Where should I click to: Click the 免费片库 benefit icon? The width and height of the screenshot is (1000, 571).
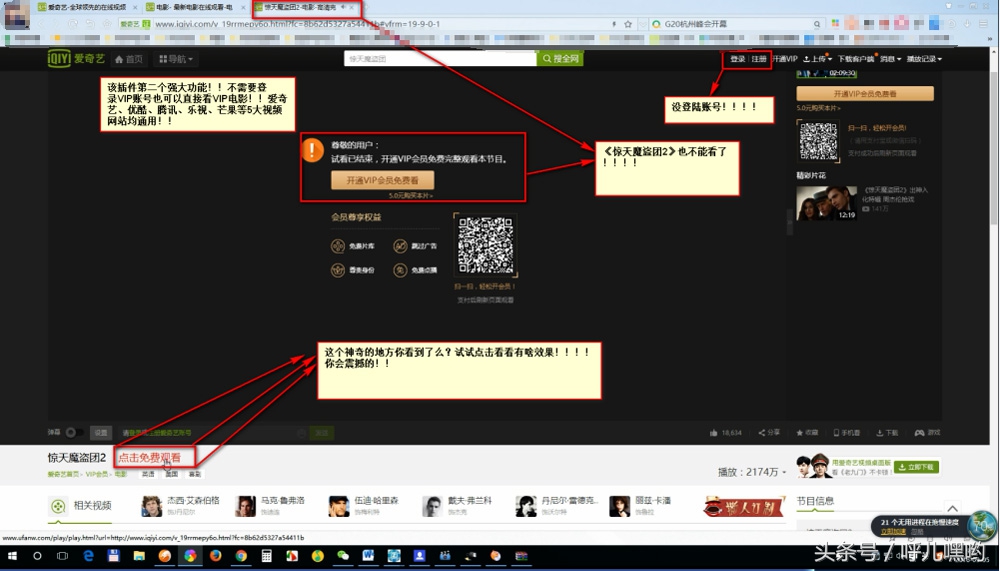(x=338, y=246)
